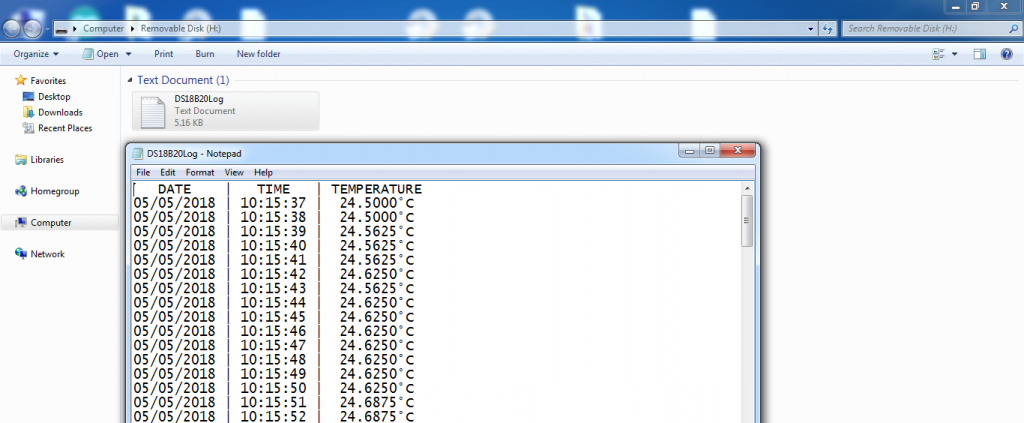Select Downloads in Favorites

[60, 112]
